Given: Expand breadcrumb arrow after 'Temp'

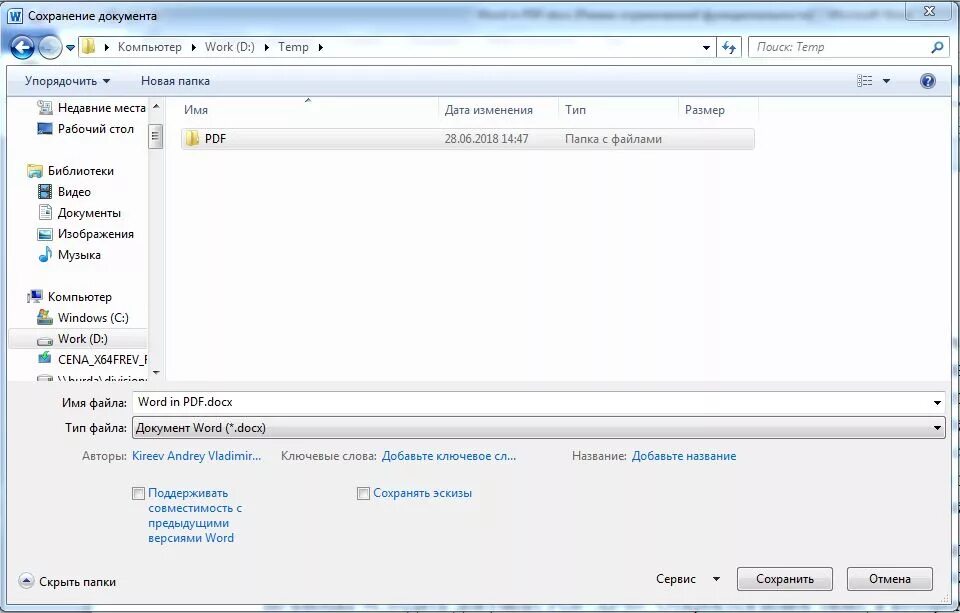Looking at the screenshot, I should pyautogui.click(x=320, y=48).
